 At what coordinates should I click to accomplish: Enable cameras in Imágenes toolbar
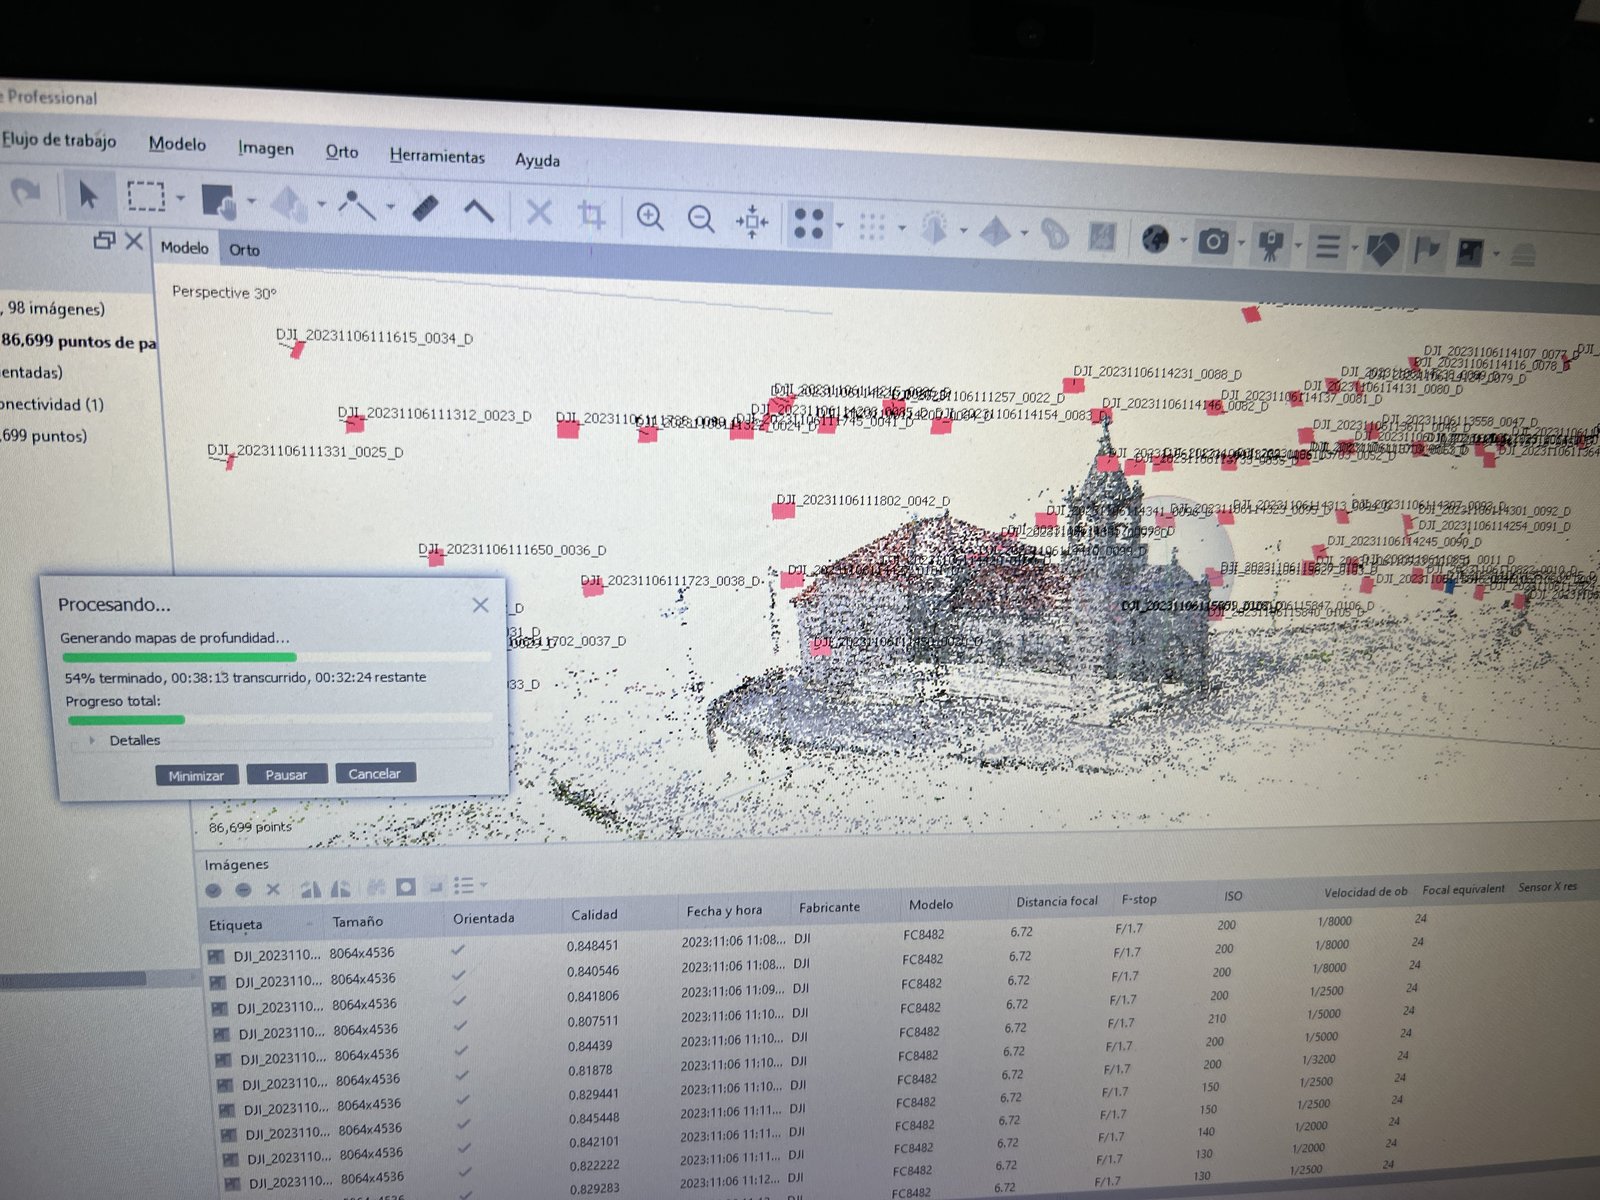click(x=213, y=889)
